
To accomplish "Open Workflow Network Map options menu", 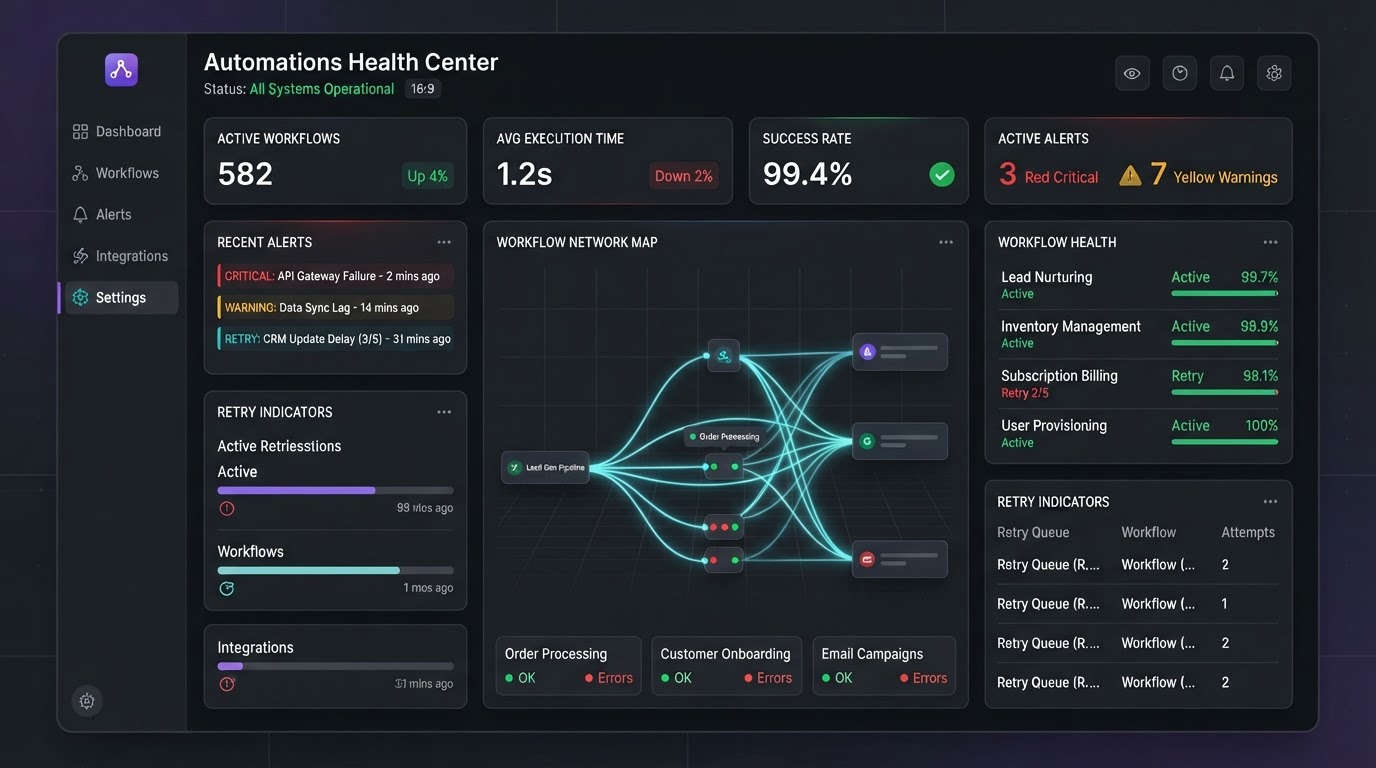I will pos(946,242).
